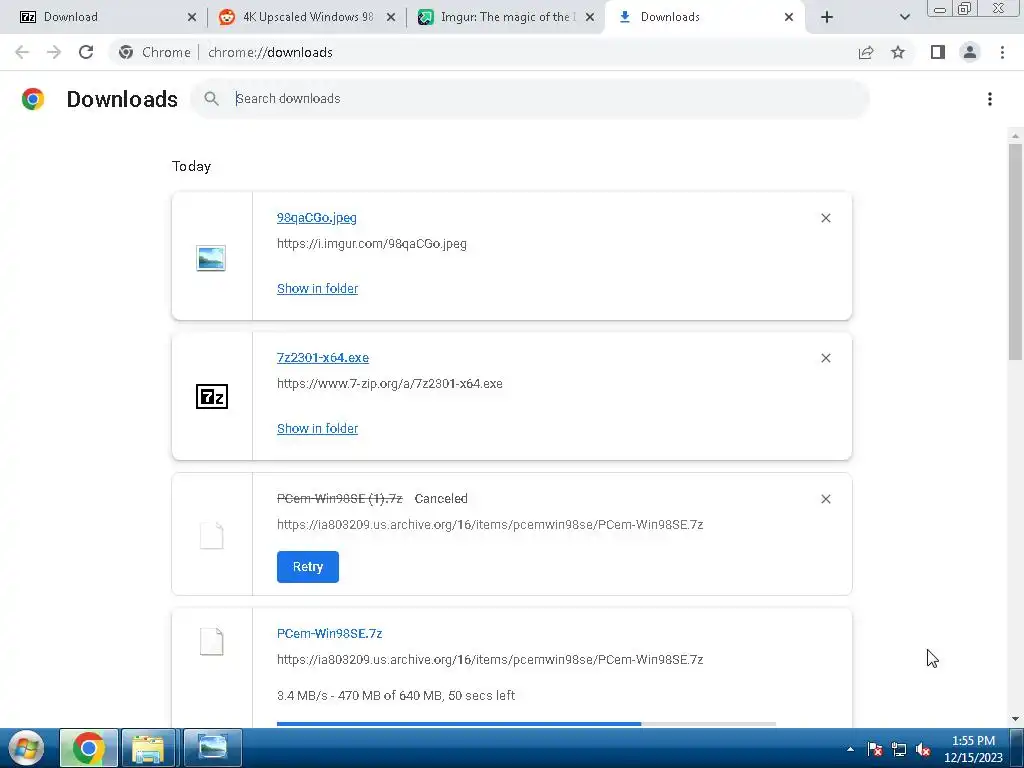The height and width of the screenshot is (768, 1024).
Task: Go forward using the browser forward arrow
Action: (54, 52)
